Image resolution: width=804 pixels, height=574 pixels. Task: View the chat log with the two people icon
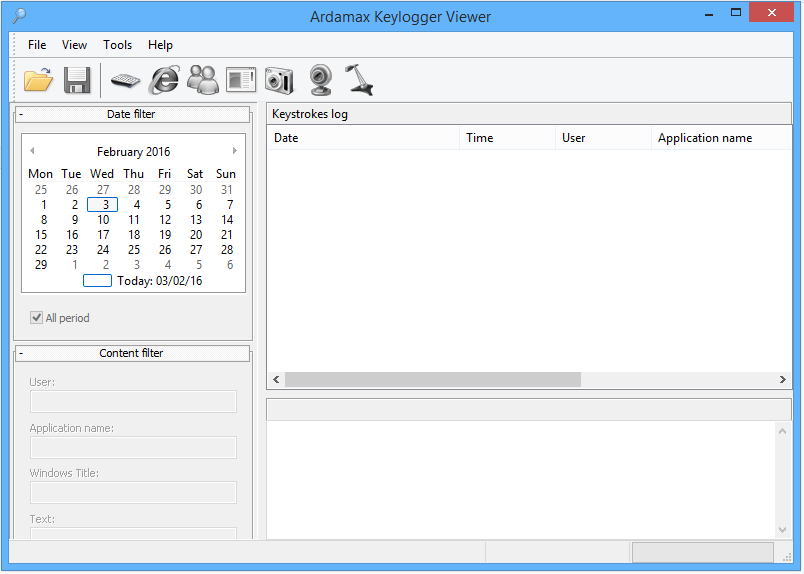(x=203, y=80)
